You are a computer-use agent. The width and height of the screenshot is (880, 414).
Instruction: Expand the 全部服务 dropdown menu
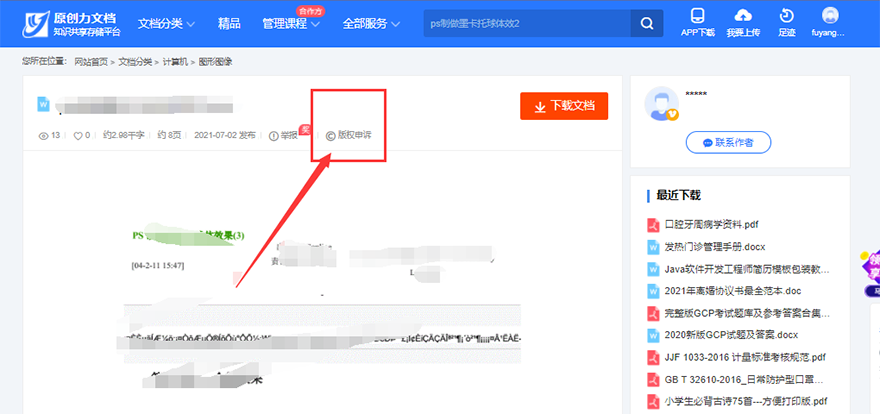371,24
